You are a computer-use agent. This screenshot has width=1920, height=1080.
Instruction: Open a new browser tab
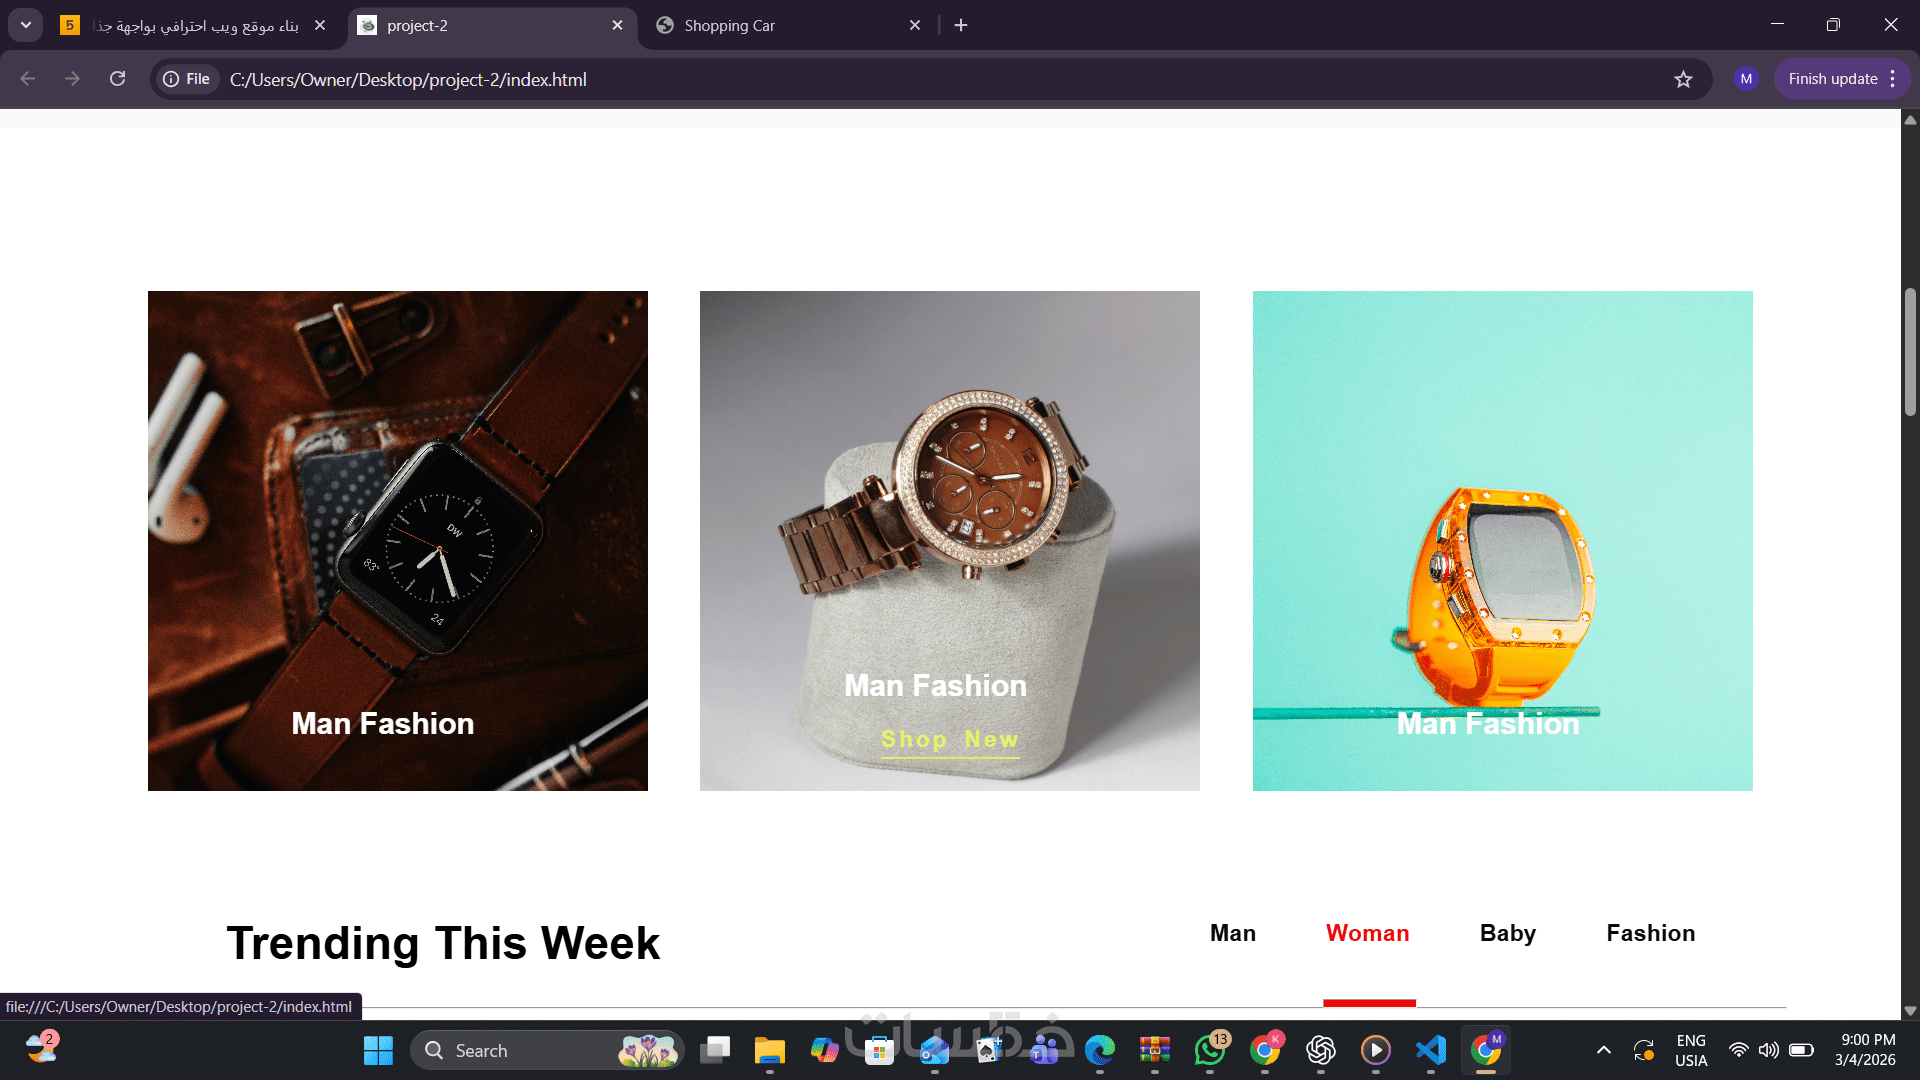(961, 25)
